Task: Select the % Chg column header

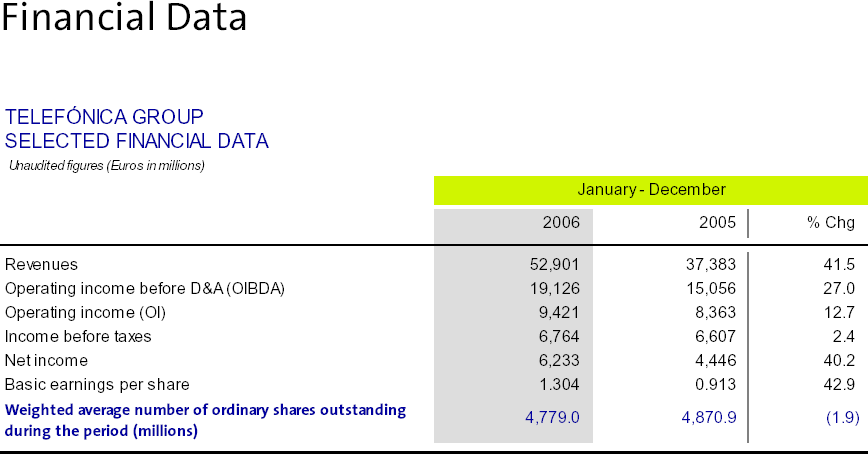Action: [x=831, y=223]
